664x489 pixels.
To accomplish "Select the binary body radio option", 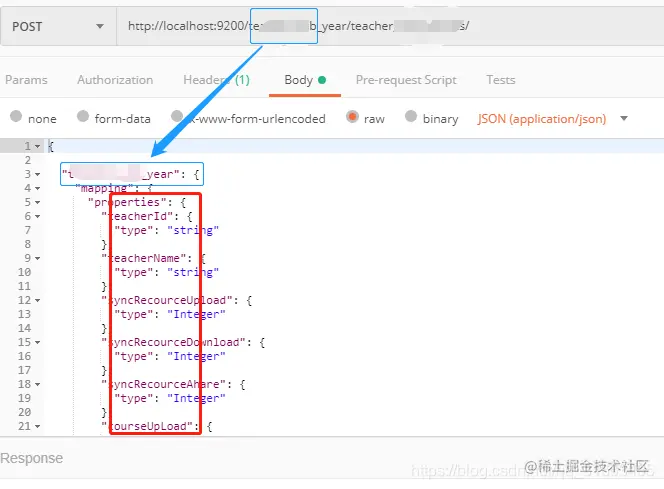I will (x=411, y=116).
